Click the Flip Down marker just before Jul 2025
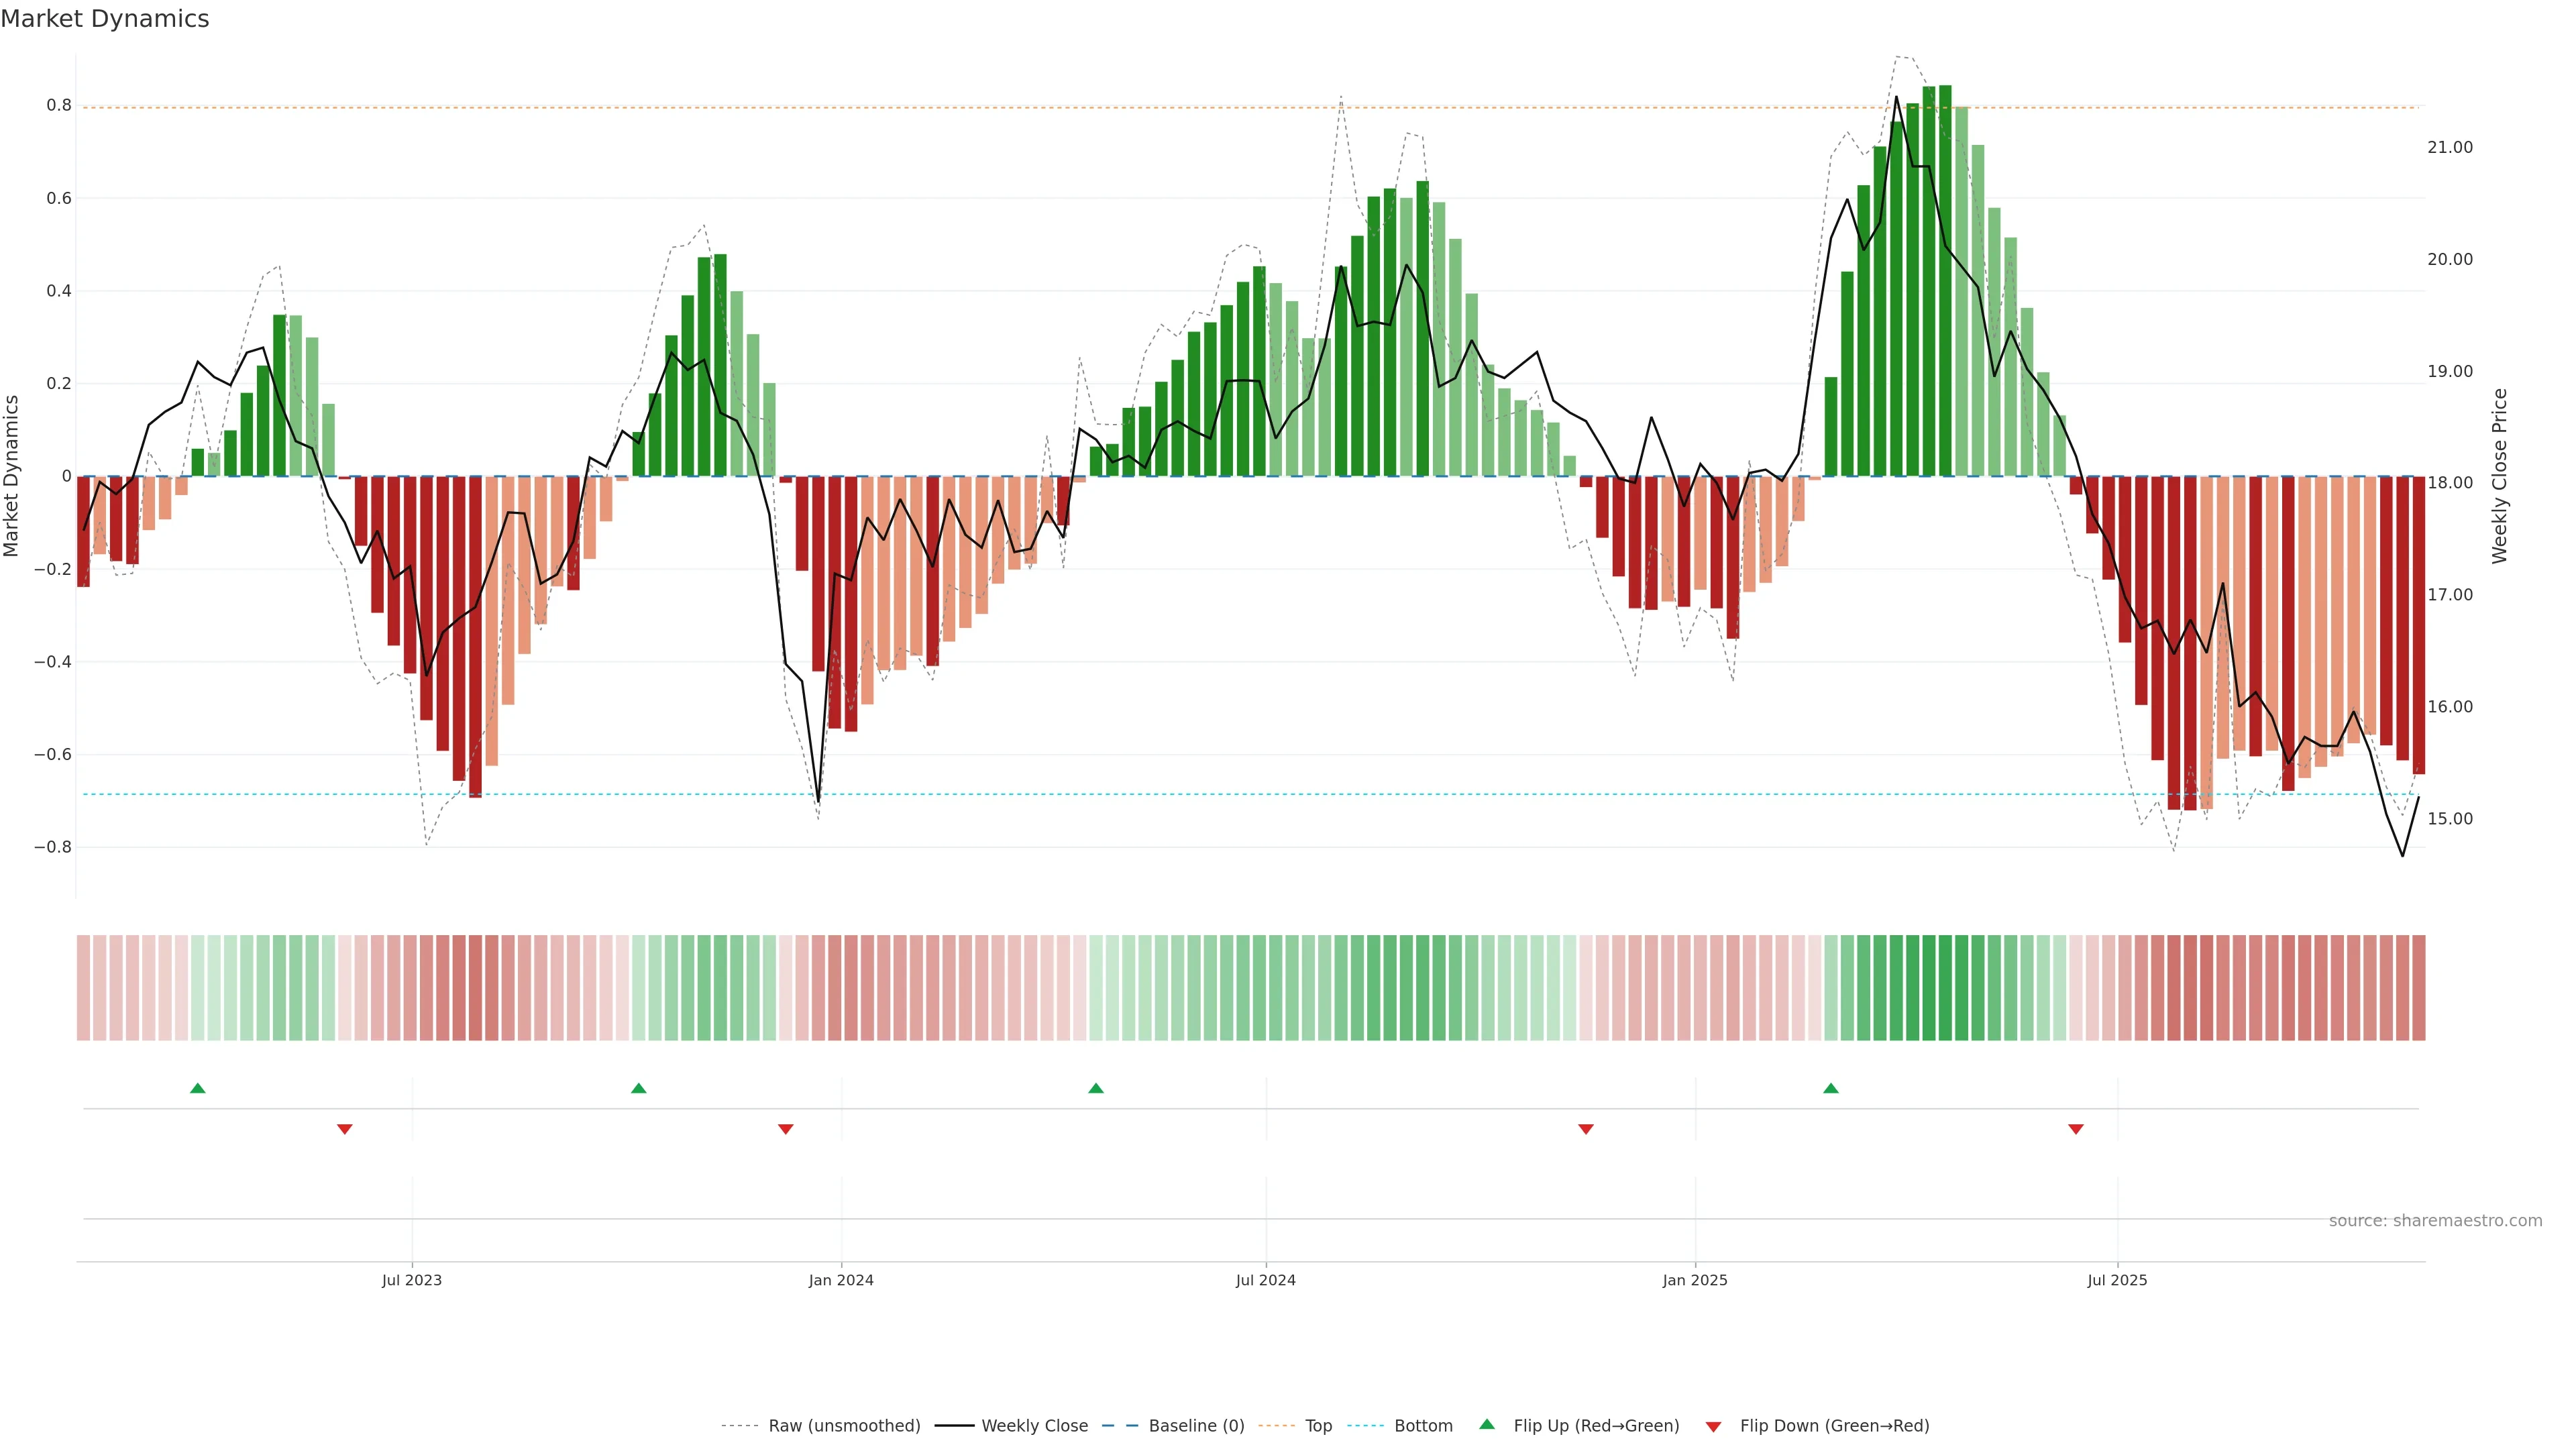The width and height of the screenshot is (2576, 1449). point(2076,1129)
